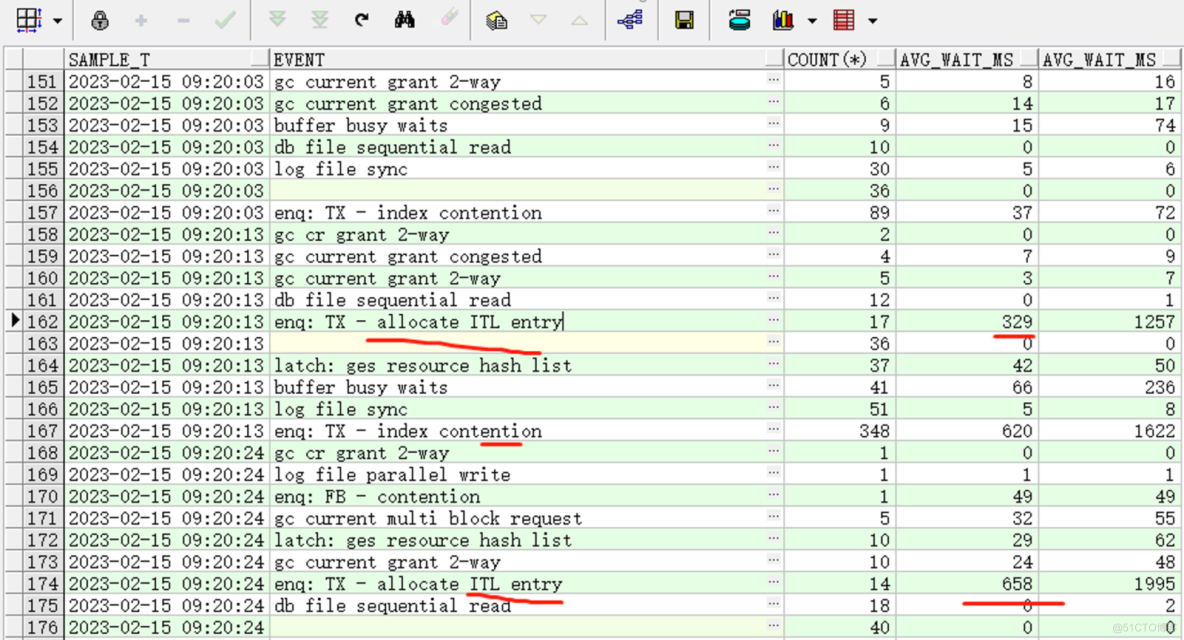Click the green checkmark post changes icon
This screenshot has width=1184, height=640.
[225, 20]
